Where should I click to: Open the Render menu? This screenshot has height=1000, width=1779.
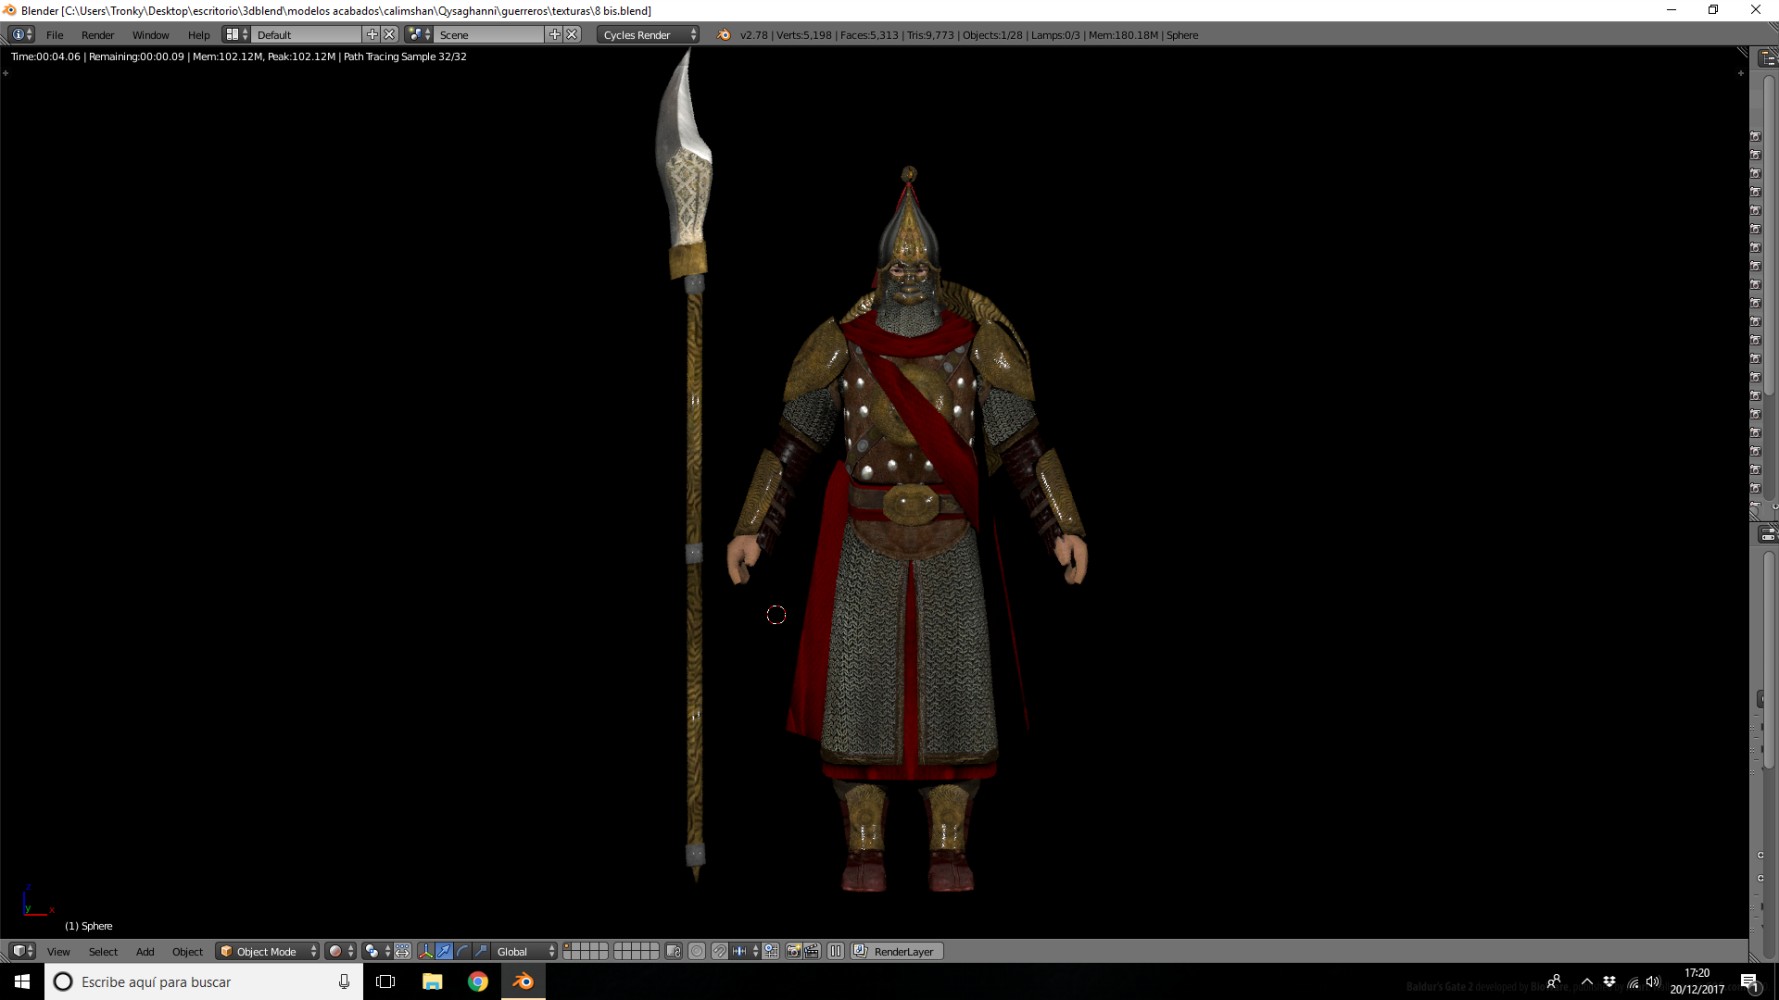click(97, 35)
